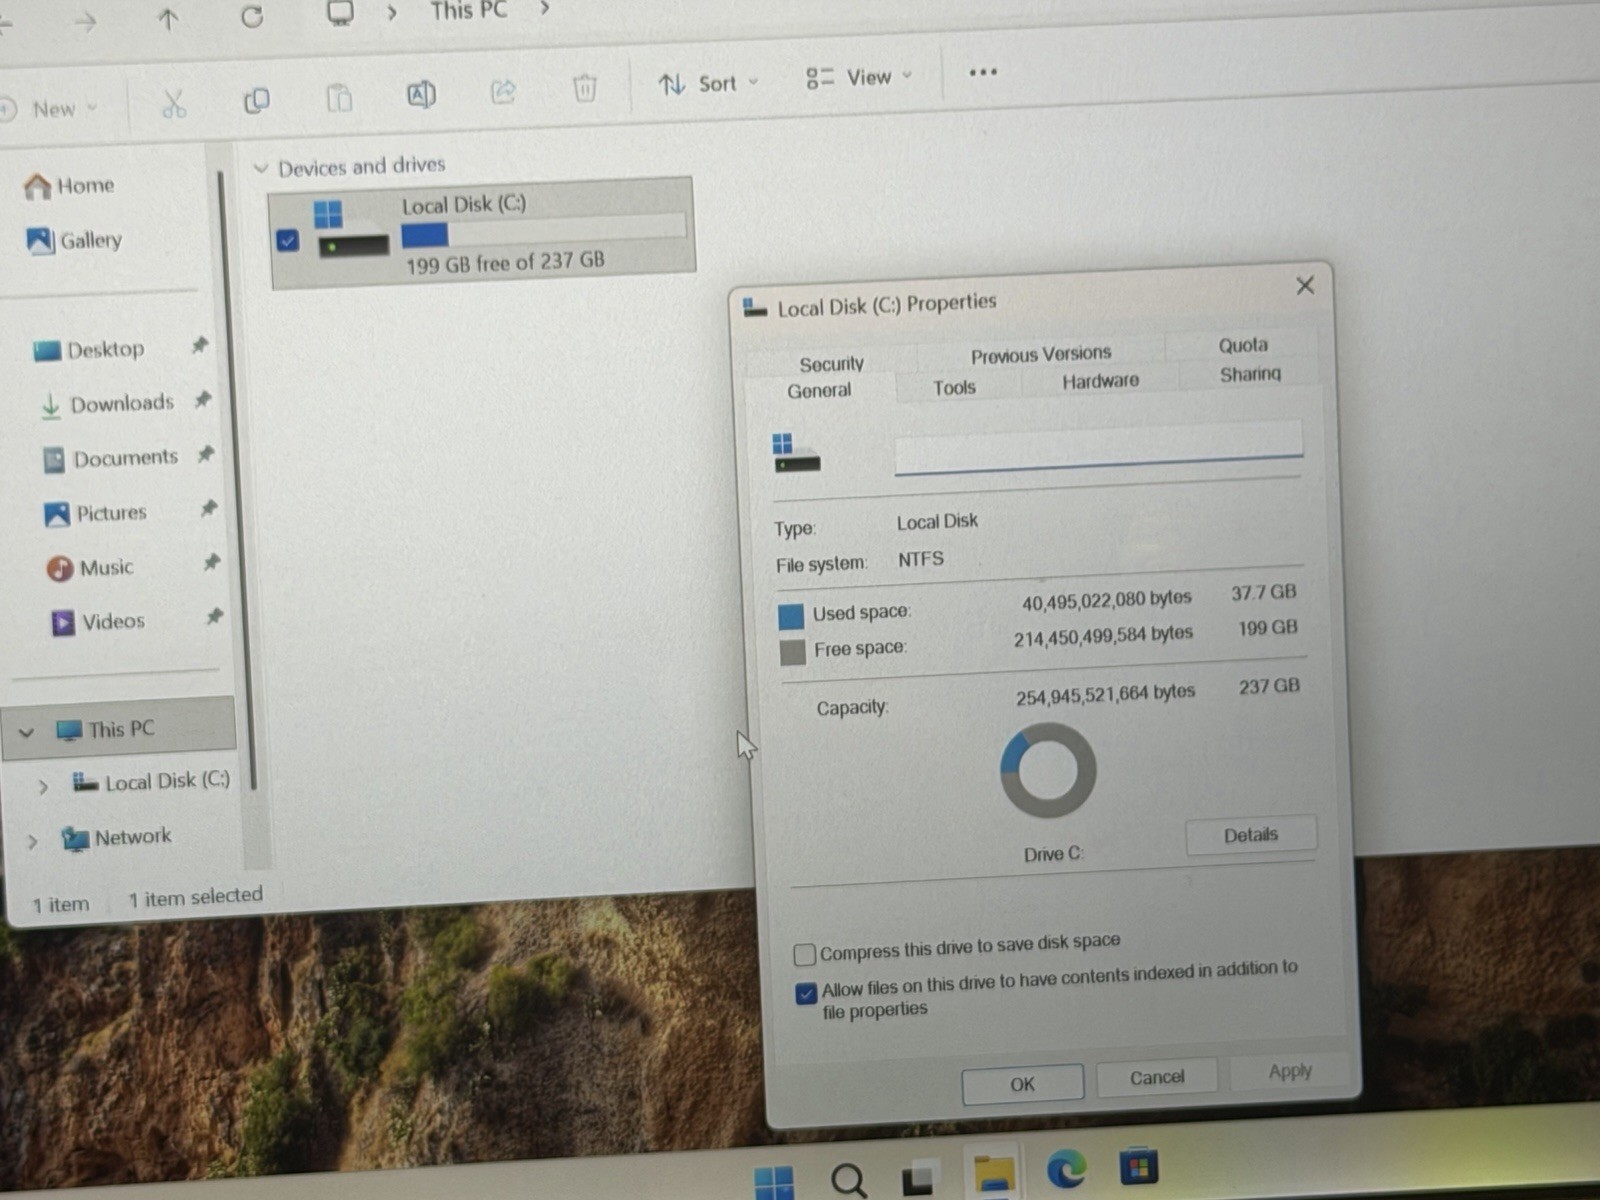Click the drive label text field
This screenshot has width=1600, height=1200.
(1098, 446)
